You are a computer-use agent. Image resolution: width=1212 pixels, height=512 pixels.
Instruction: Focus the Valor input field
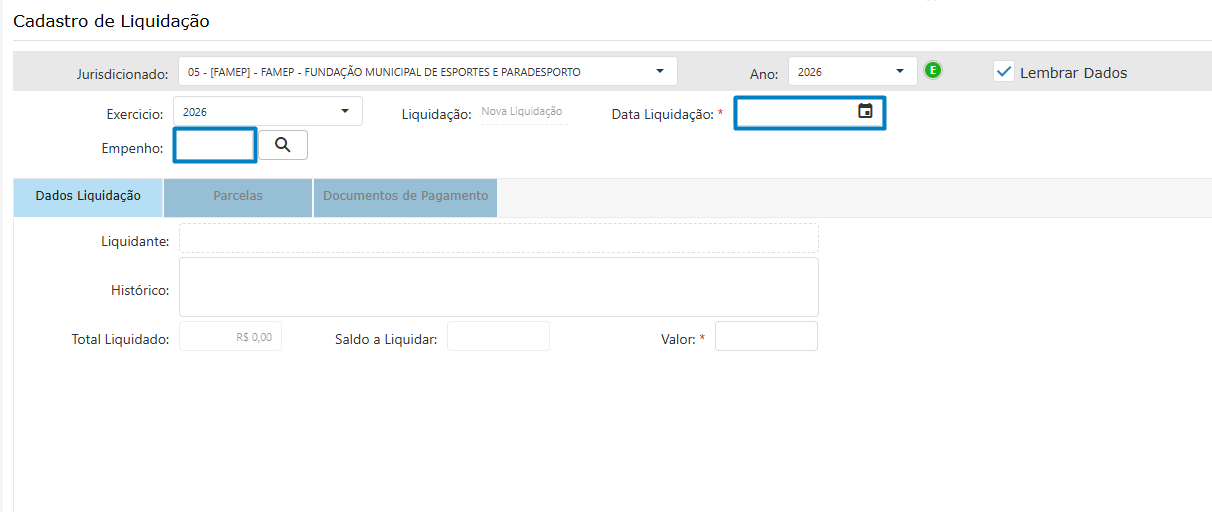(x=766, y=337)
